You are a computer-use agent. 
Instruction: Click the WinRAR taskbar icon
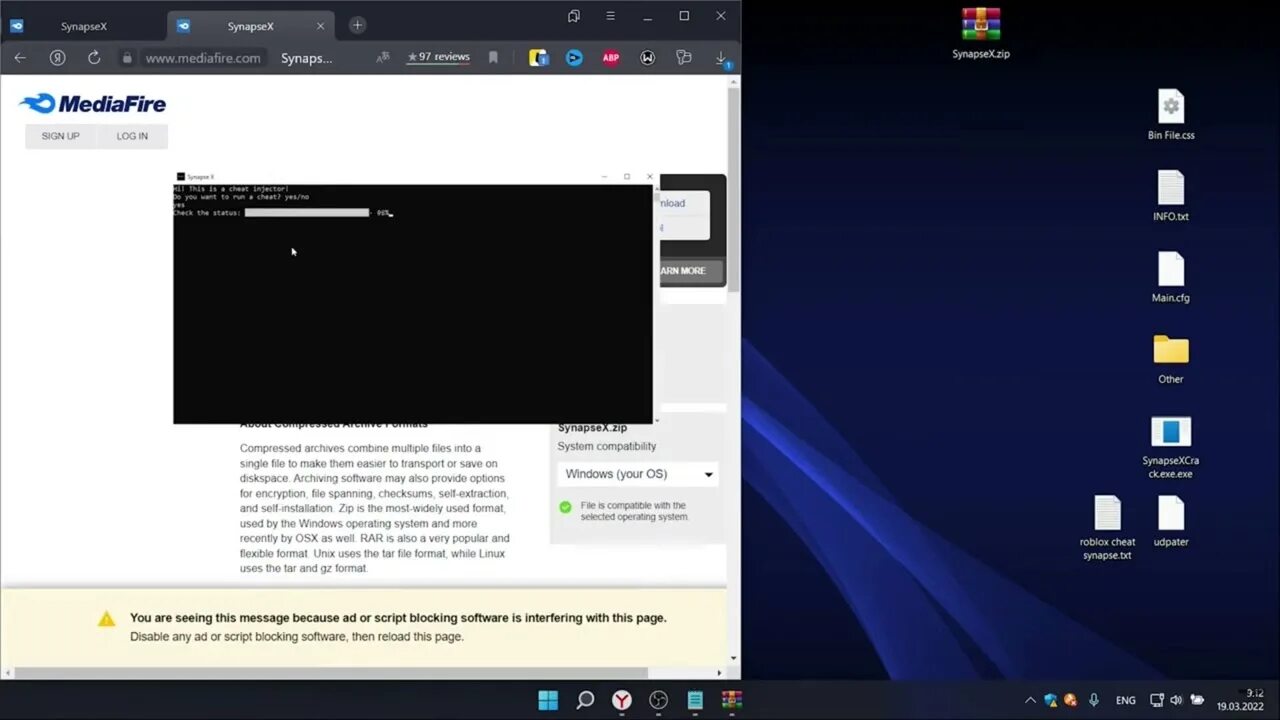click(732, 700)
